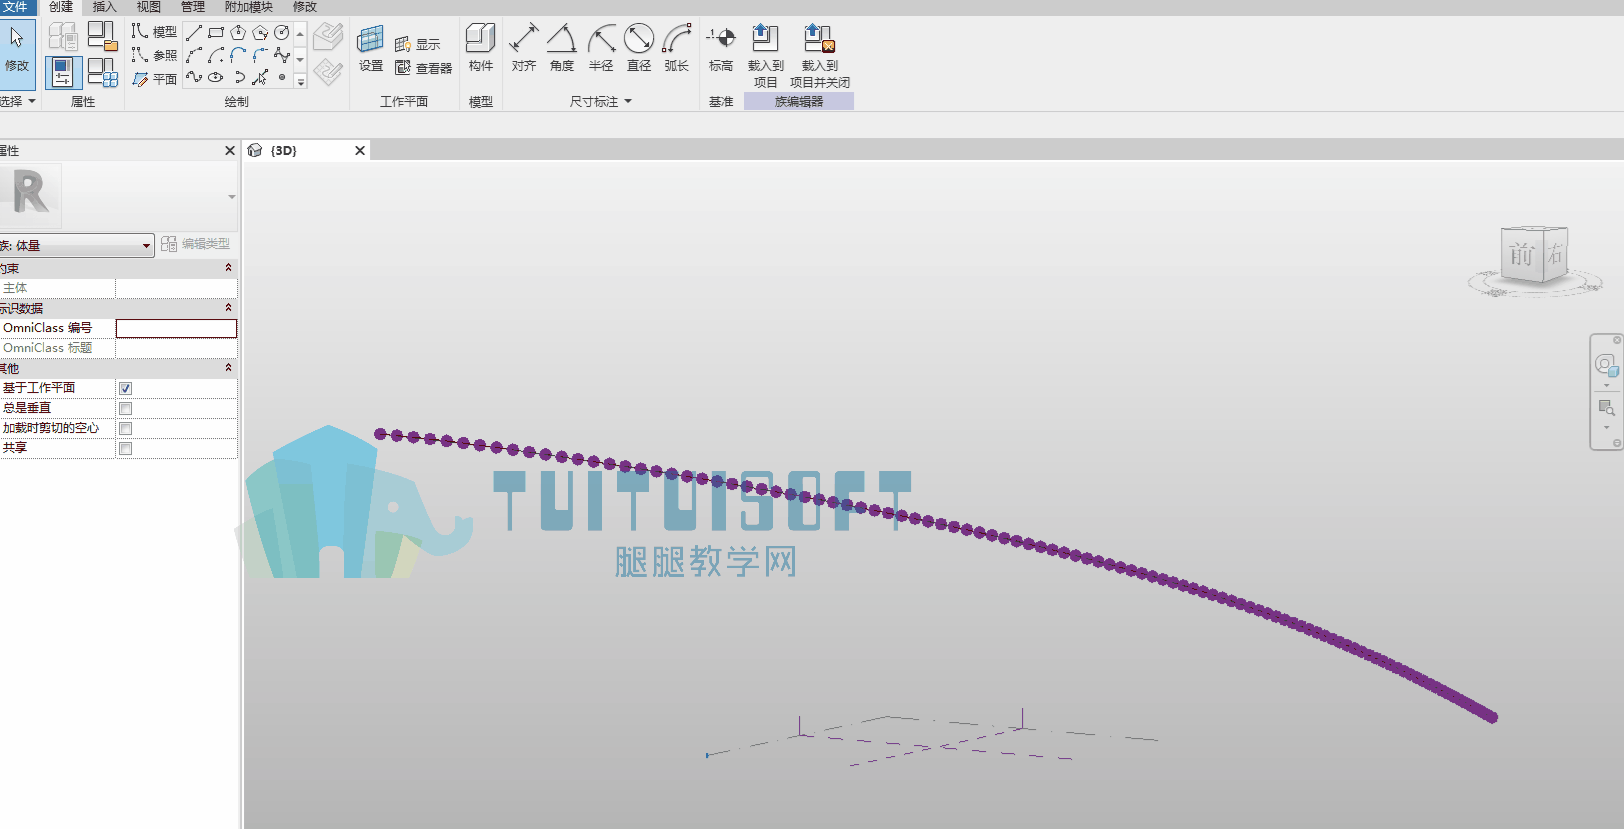Uncheck the 基于工作平面 checkbox

(125, 388)
